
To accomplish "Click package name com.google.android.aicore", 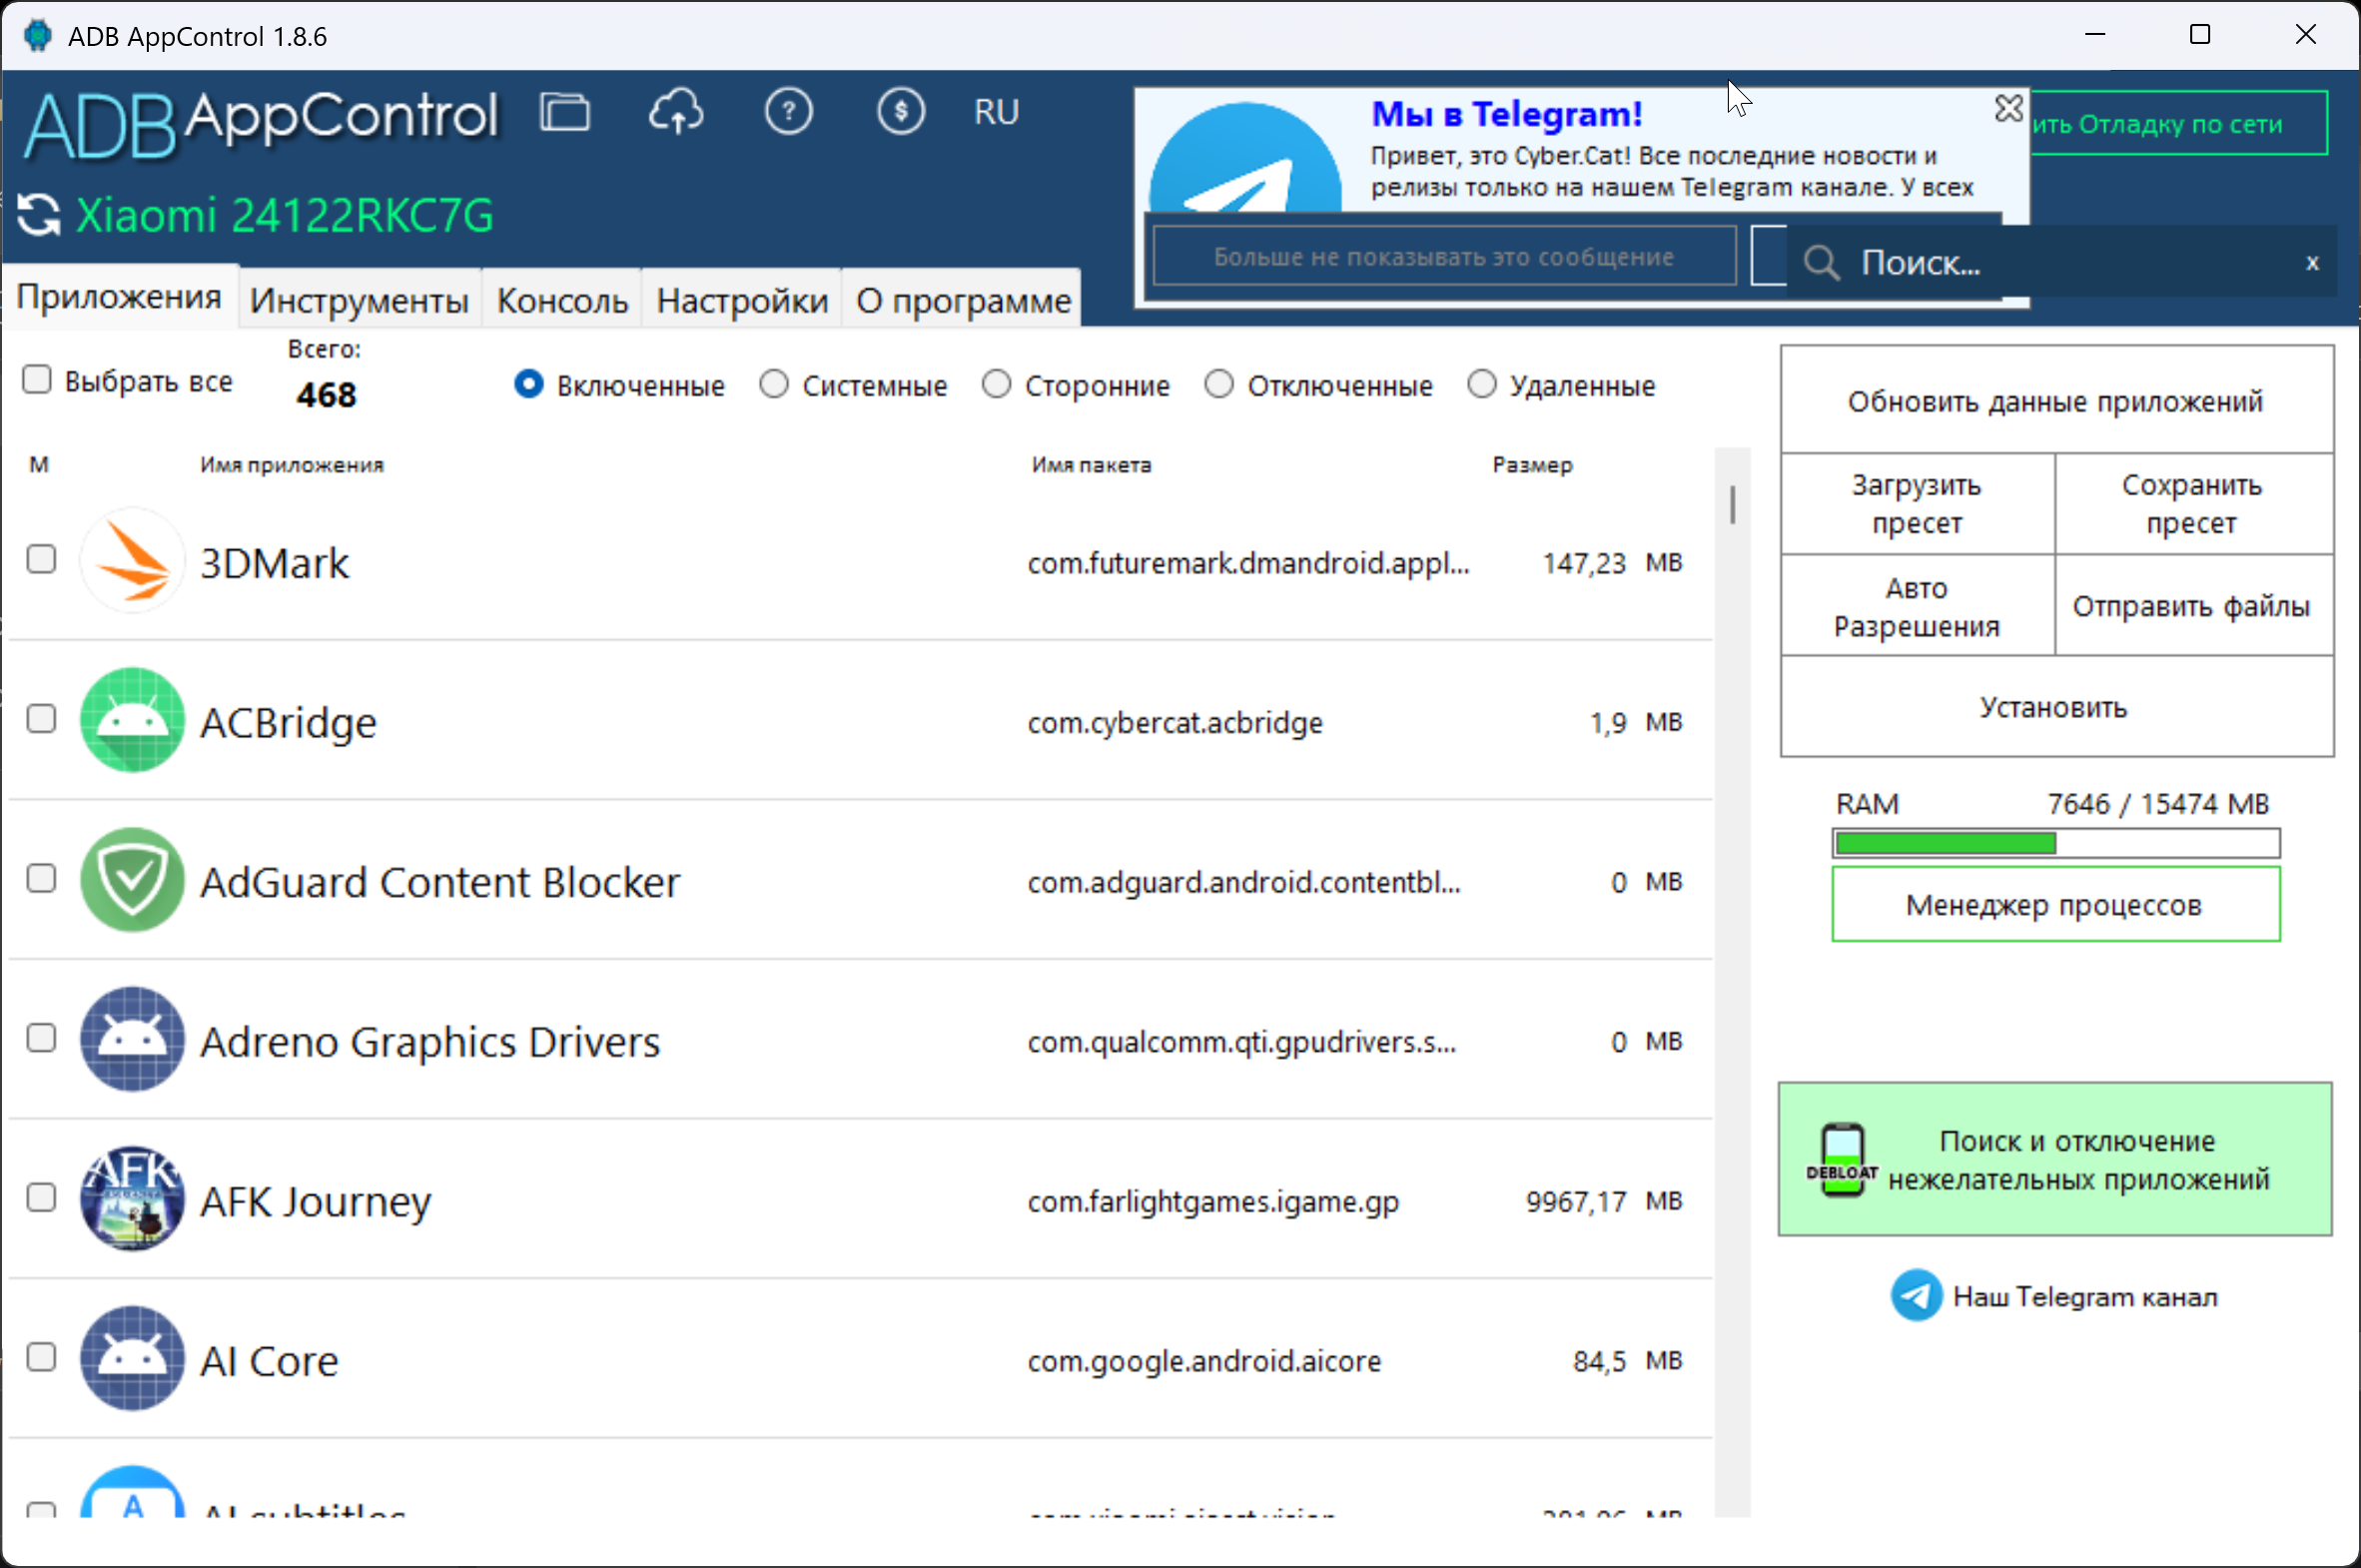I will 1204,1361.
